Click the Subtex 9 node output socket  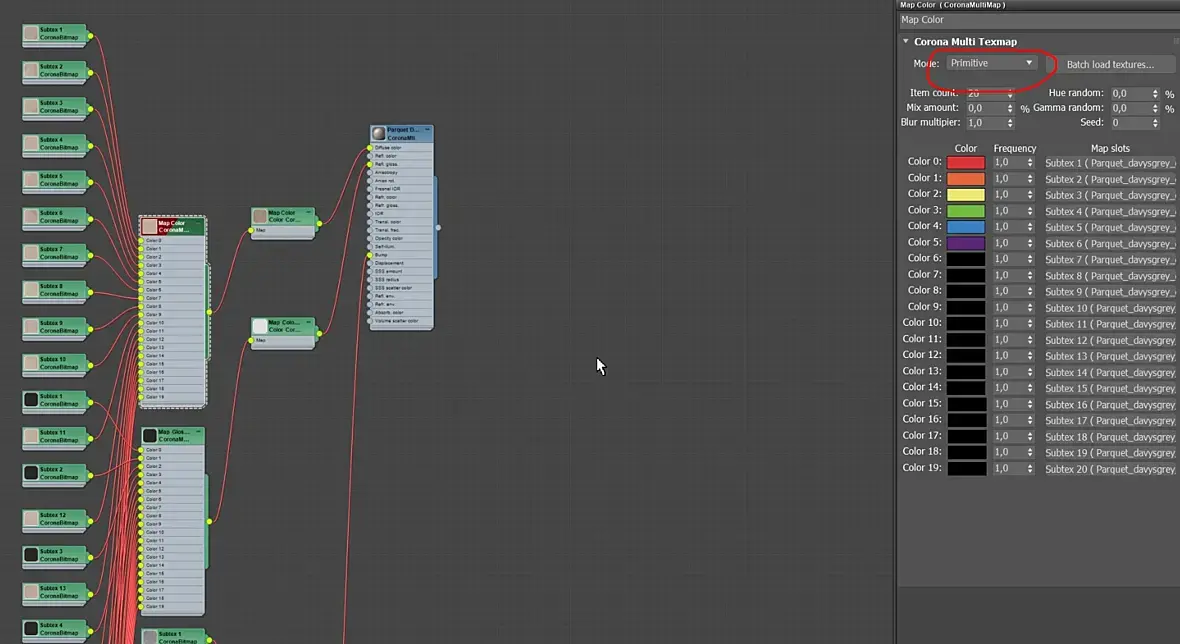(90, 329)
